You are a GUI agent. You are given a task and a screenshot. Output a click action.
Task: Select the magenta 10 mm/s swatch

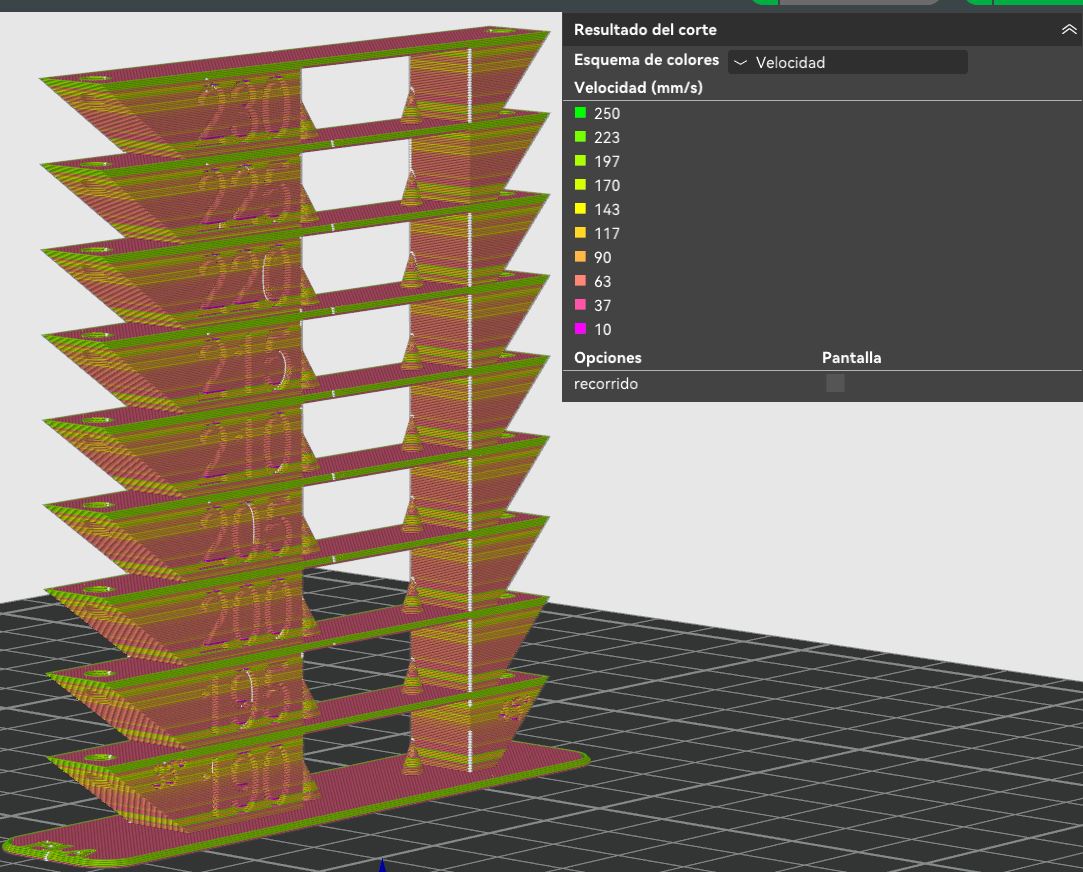(581, 329)
